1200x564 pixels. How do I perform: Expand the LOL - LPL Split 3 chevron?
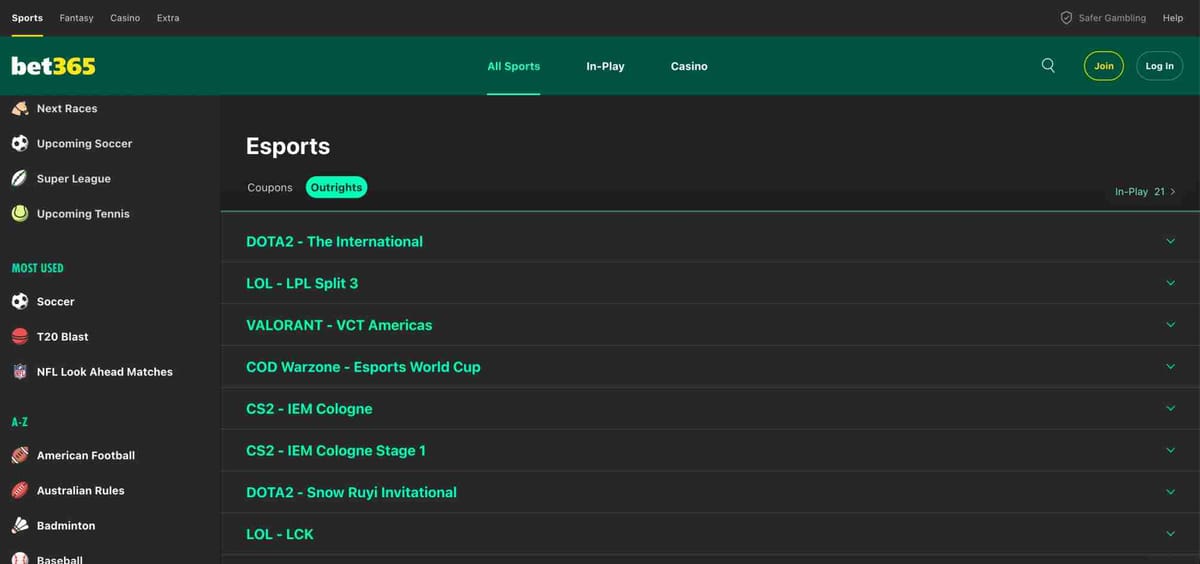coord(1171,283)
